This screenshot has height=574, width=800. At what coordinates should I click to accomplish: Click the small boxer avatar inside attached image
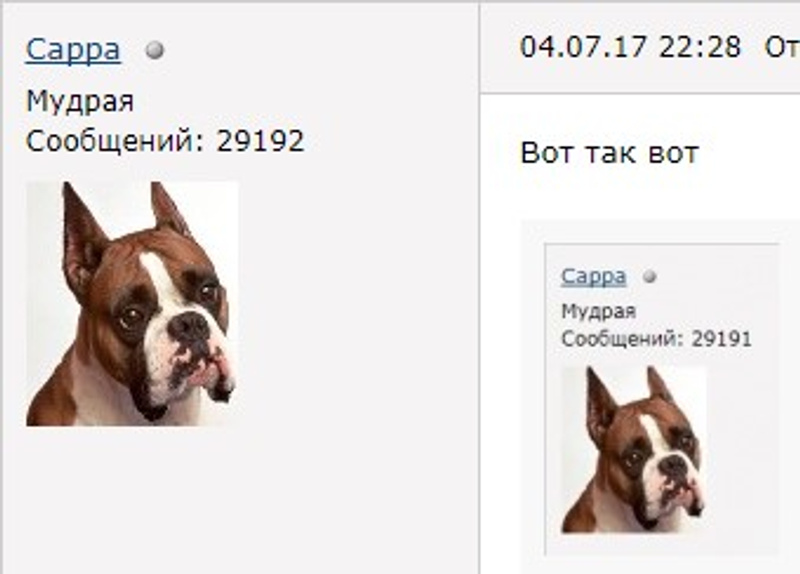[x=634, y=450]
